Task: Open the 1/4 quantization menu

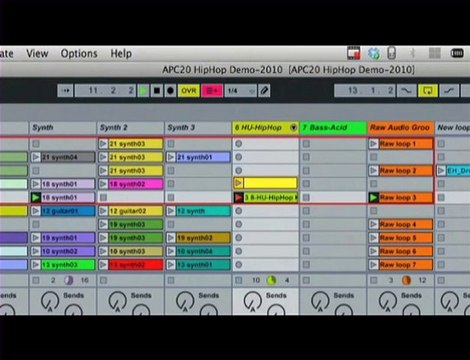Action: click(241, 91)
